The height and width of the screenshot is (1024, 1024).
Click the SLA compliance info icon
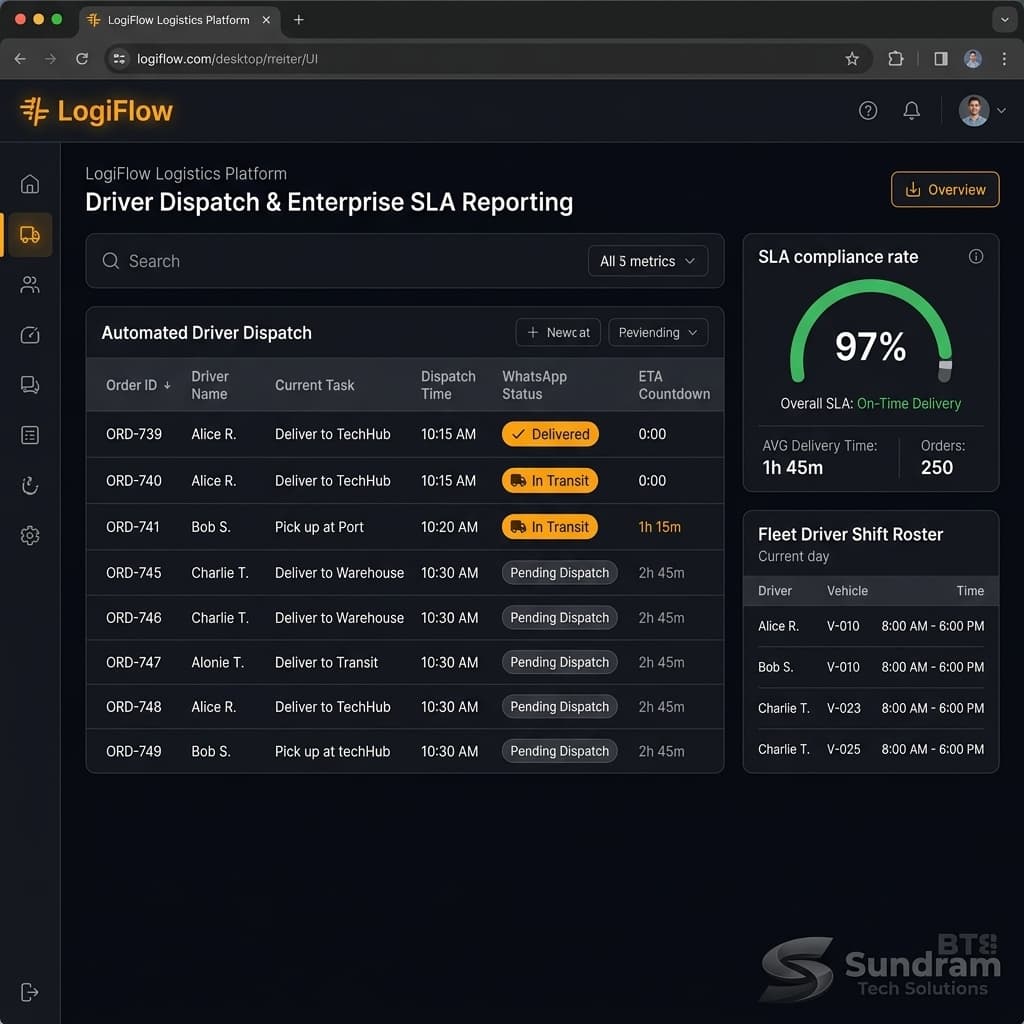coord(976,257)
